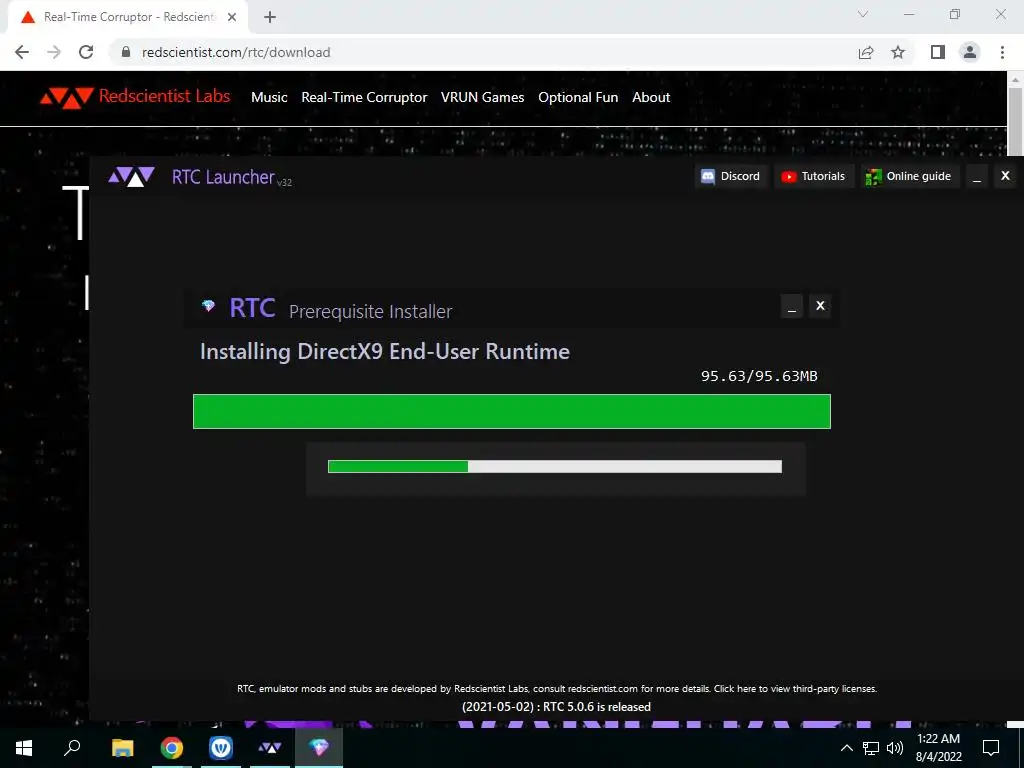Viewport: 1024px width, 768px height.
Task: Minimize the RTC Prerequisite Installer window
Action: (x=792, y=306)
